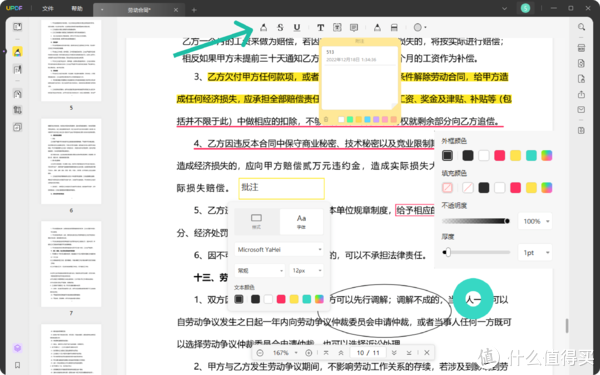Expand the shape tool dropdown arrow
The width and height of the screenshot is (600, 375).
tap(425, 28)
